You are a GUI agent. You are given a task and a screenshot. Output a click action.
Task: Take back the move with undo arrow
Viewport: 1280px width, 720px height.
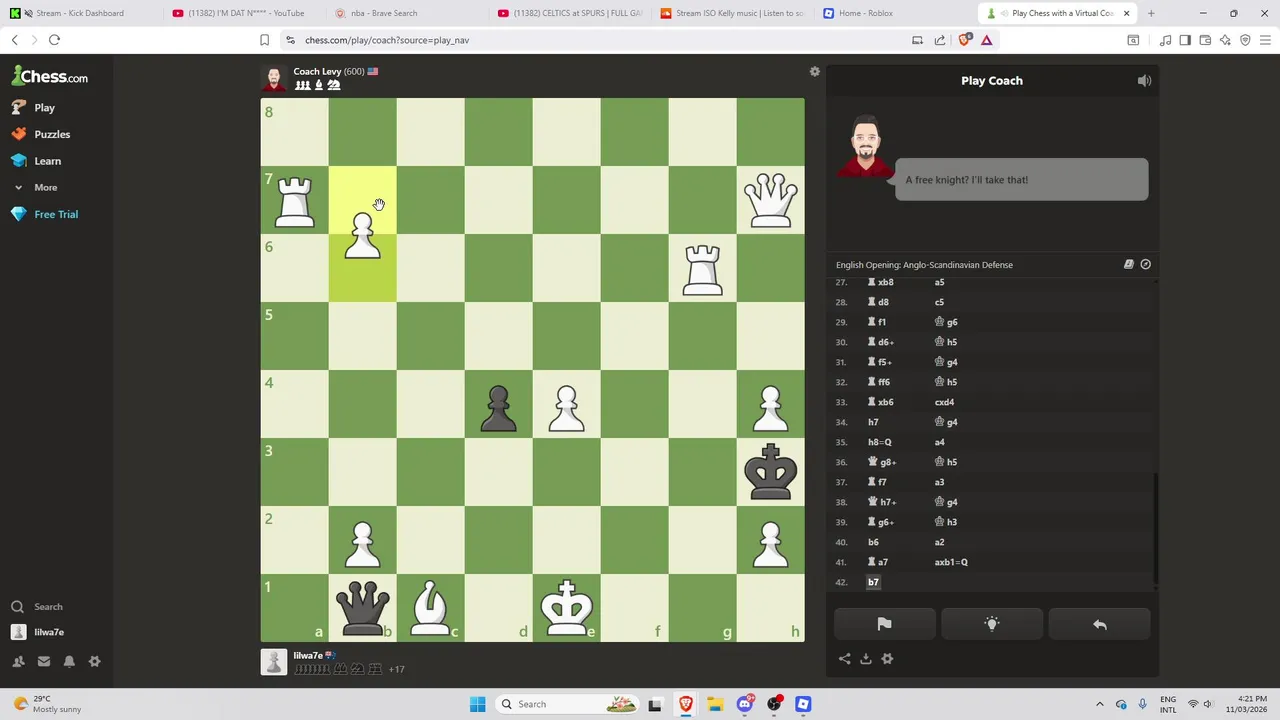coord(1100,624)
